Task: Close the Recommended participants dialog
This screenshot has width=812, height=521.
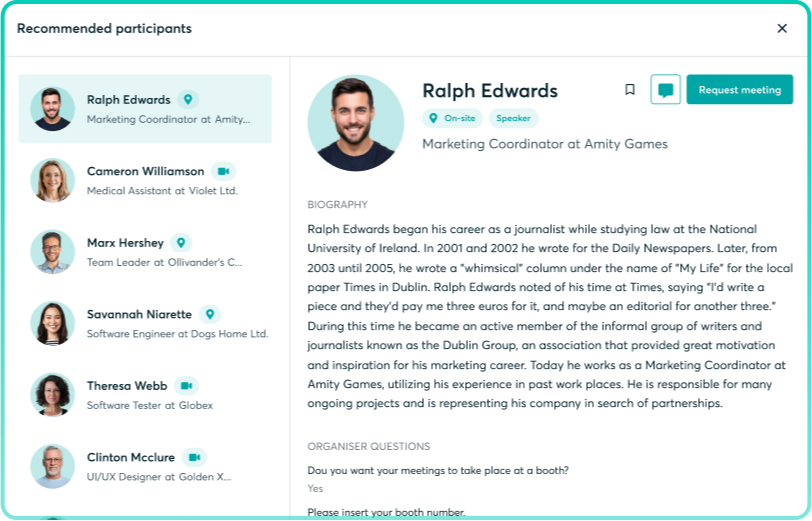Action: click(x=782, y=28)
